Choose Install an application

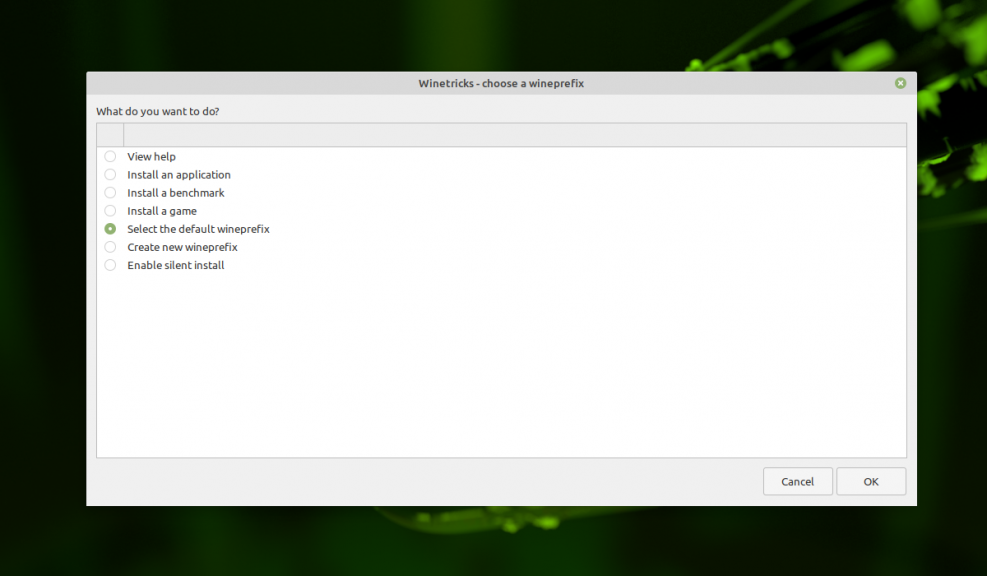coord(110,174)
